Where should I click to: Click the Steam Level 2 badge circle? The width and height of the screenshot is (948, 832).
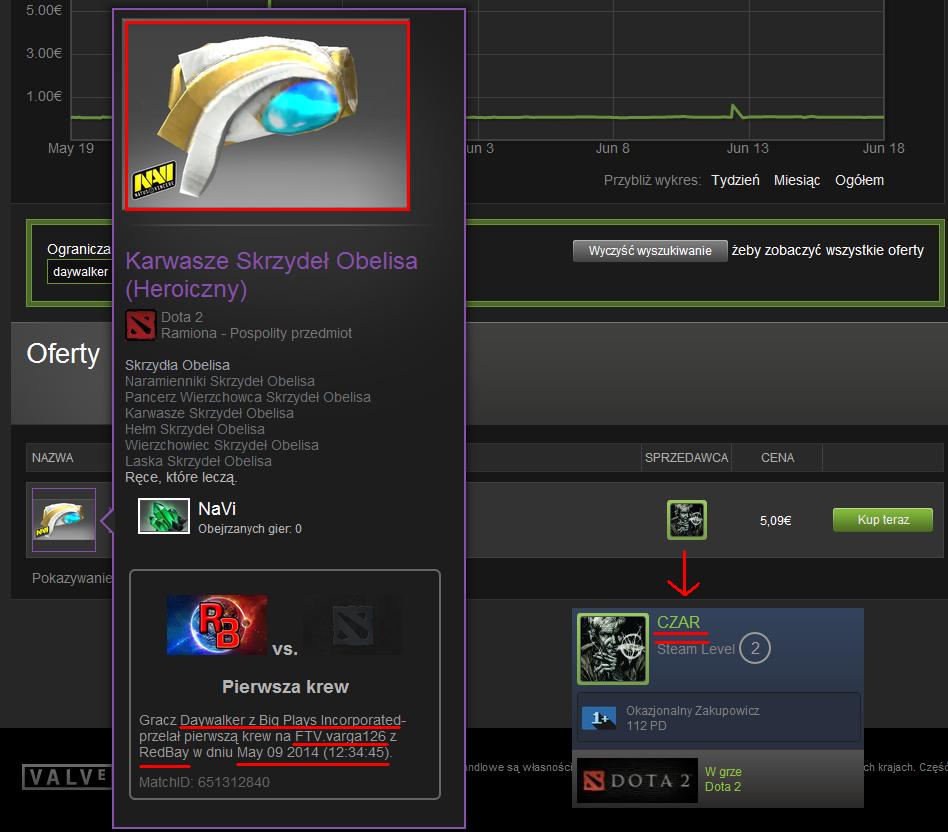(x=755, y=648)
